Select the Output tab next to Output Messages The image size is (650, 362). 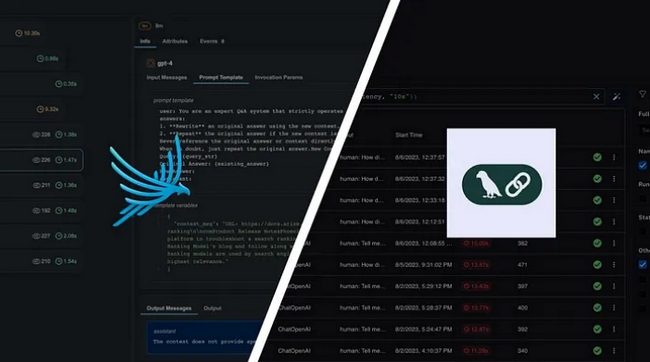click(212, 308)
